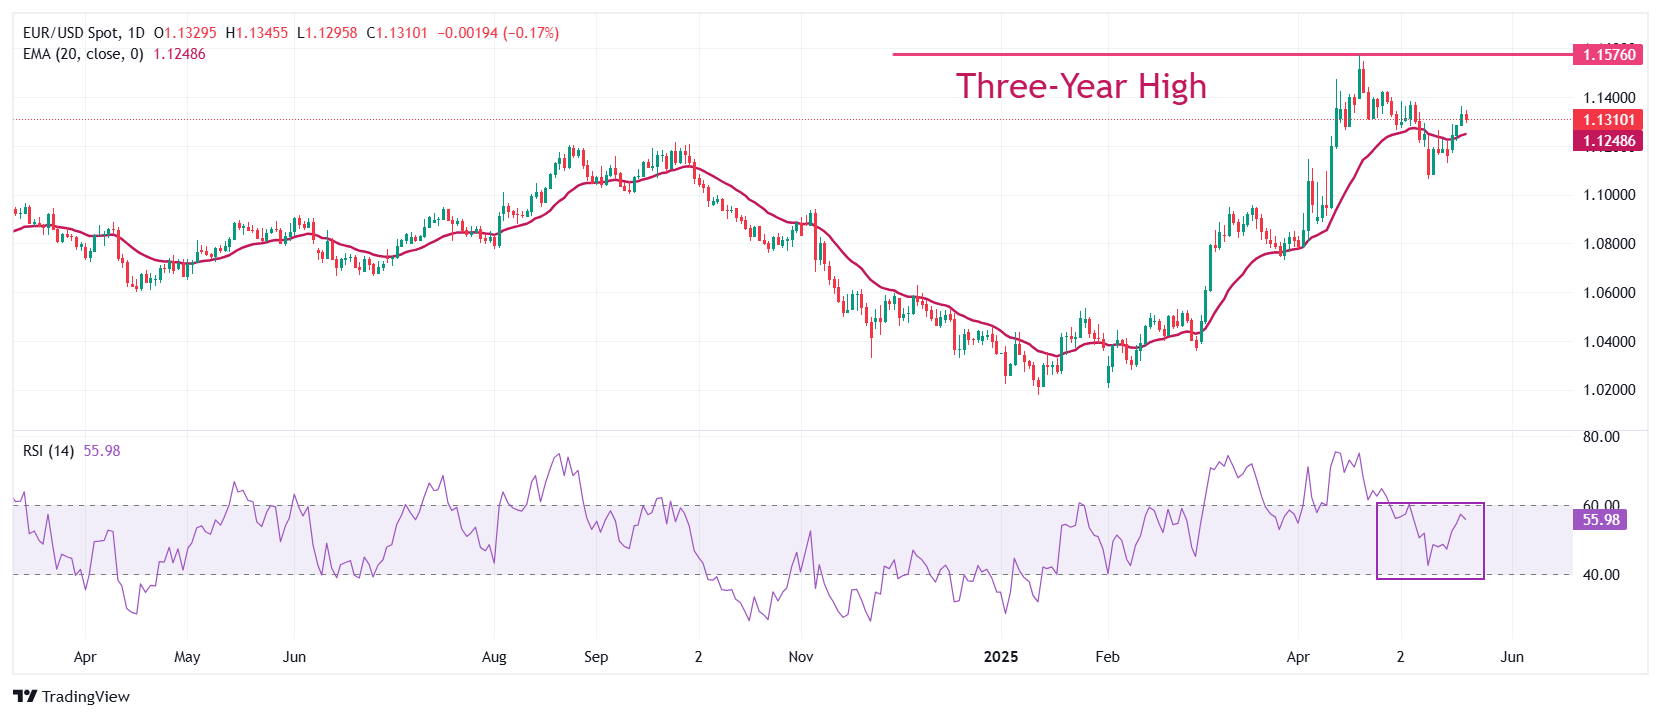
Task: Click the 1.12486 EMA value tag
Action: [1608, 141]
